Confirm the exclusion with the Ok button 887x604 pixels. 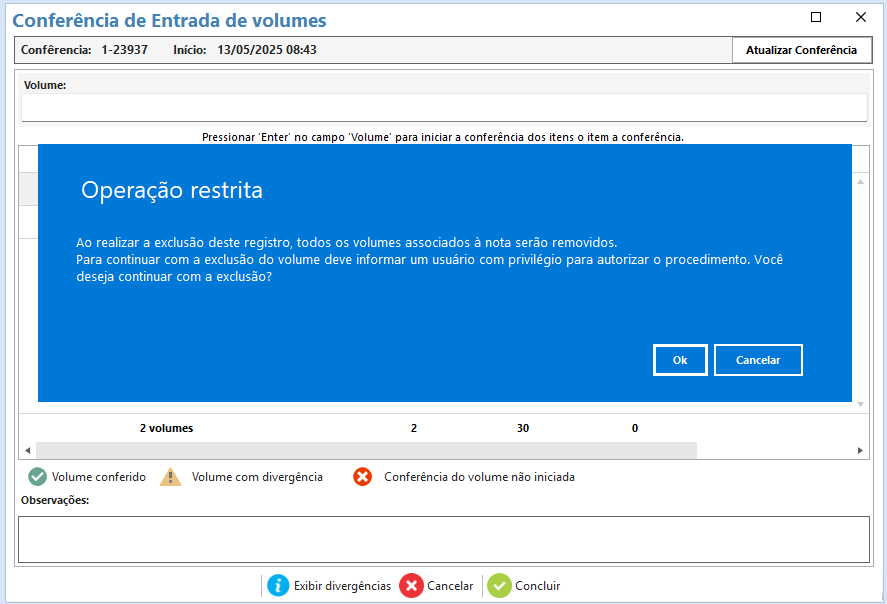click(x=680, y=360)
